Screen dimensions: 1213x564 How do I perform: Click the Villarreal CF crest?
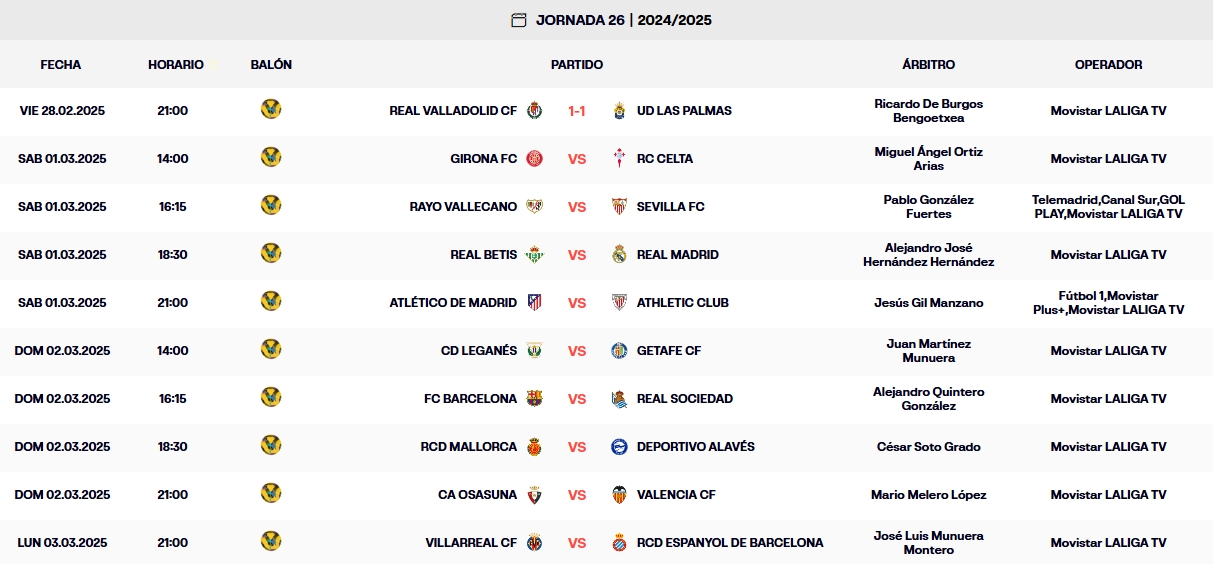pos(535,543)
